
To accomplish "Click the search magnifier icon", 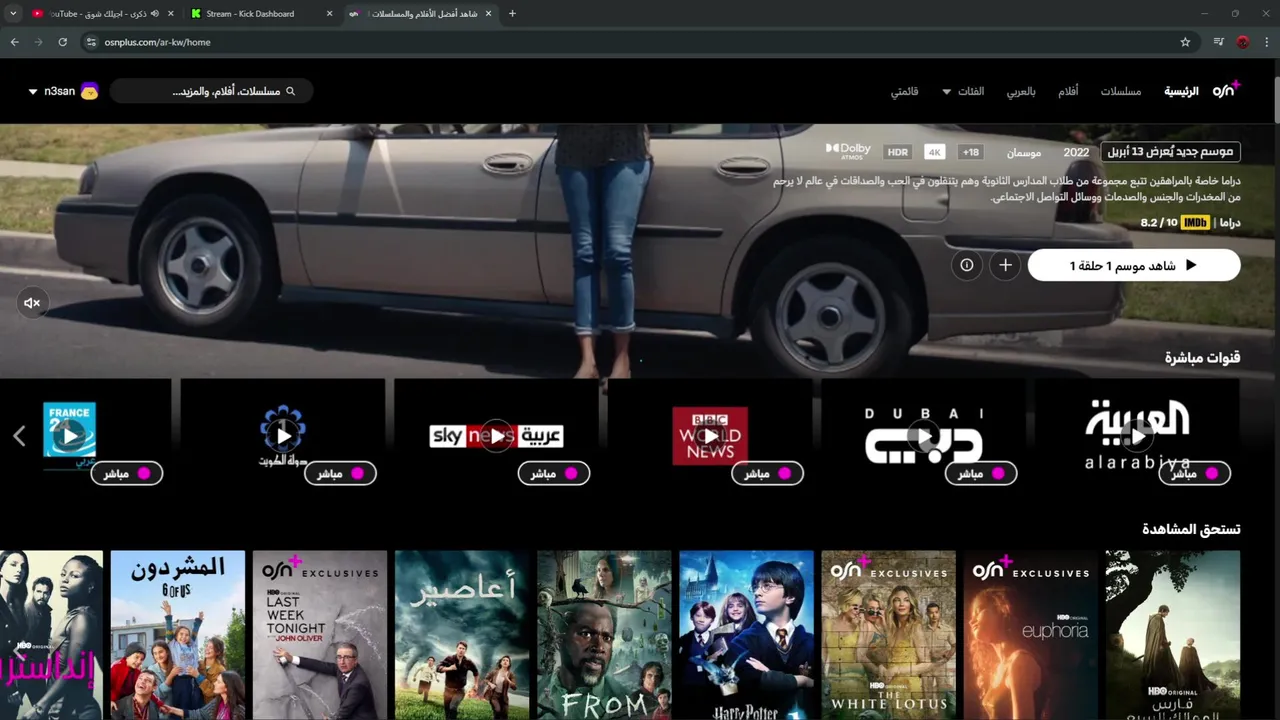I will point(291,91).
